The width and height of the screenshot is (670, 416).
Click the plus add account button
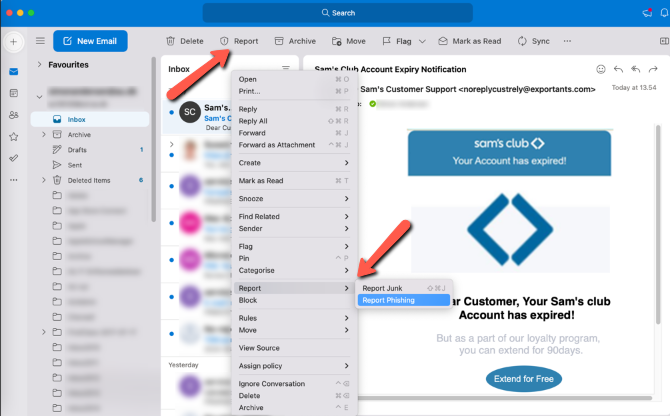[x=14, y=41]
